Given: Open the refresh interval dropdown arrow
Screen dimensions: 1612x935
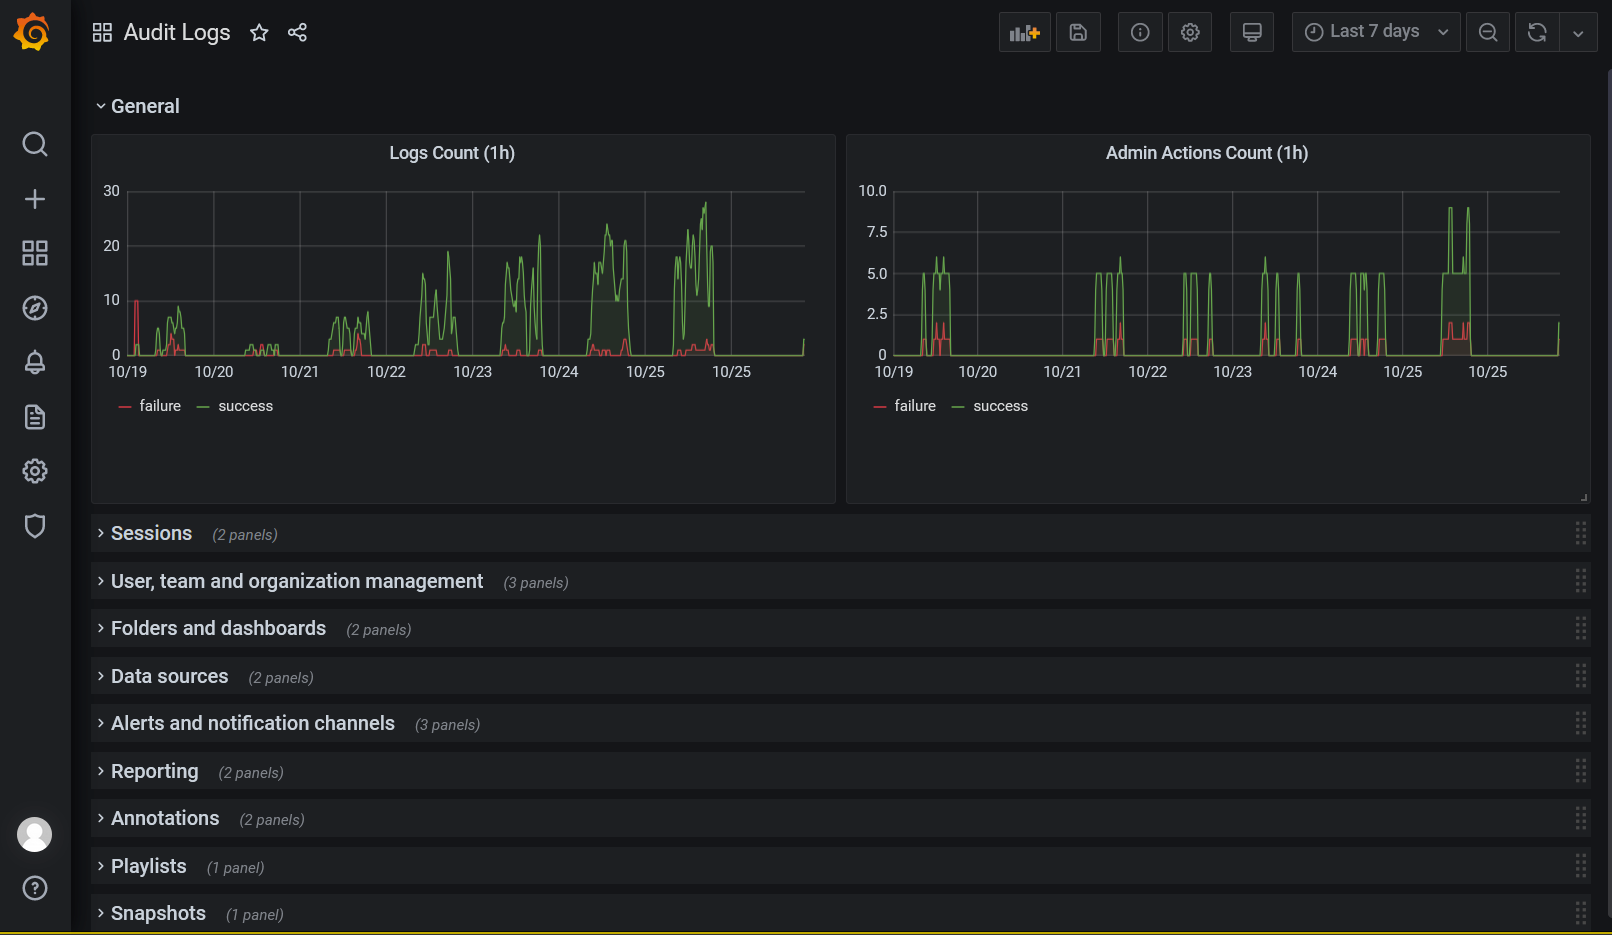Looking at the screenshot, I should pyautogui.click(x=1578, y=33).
